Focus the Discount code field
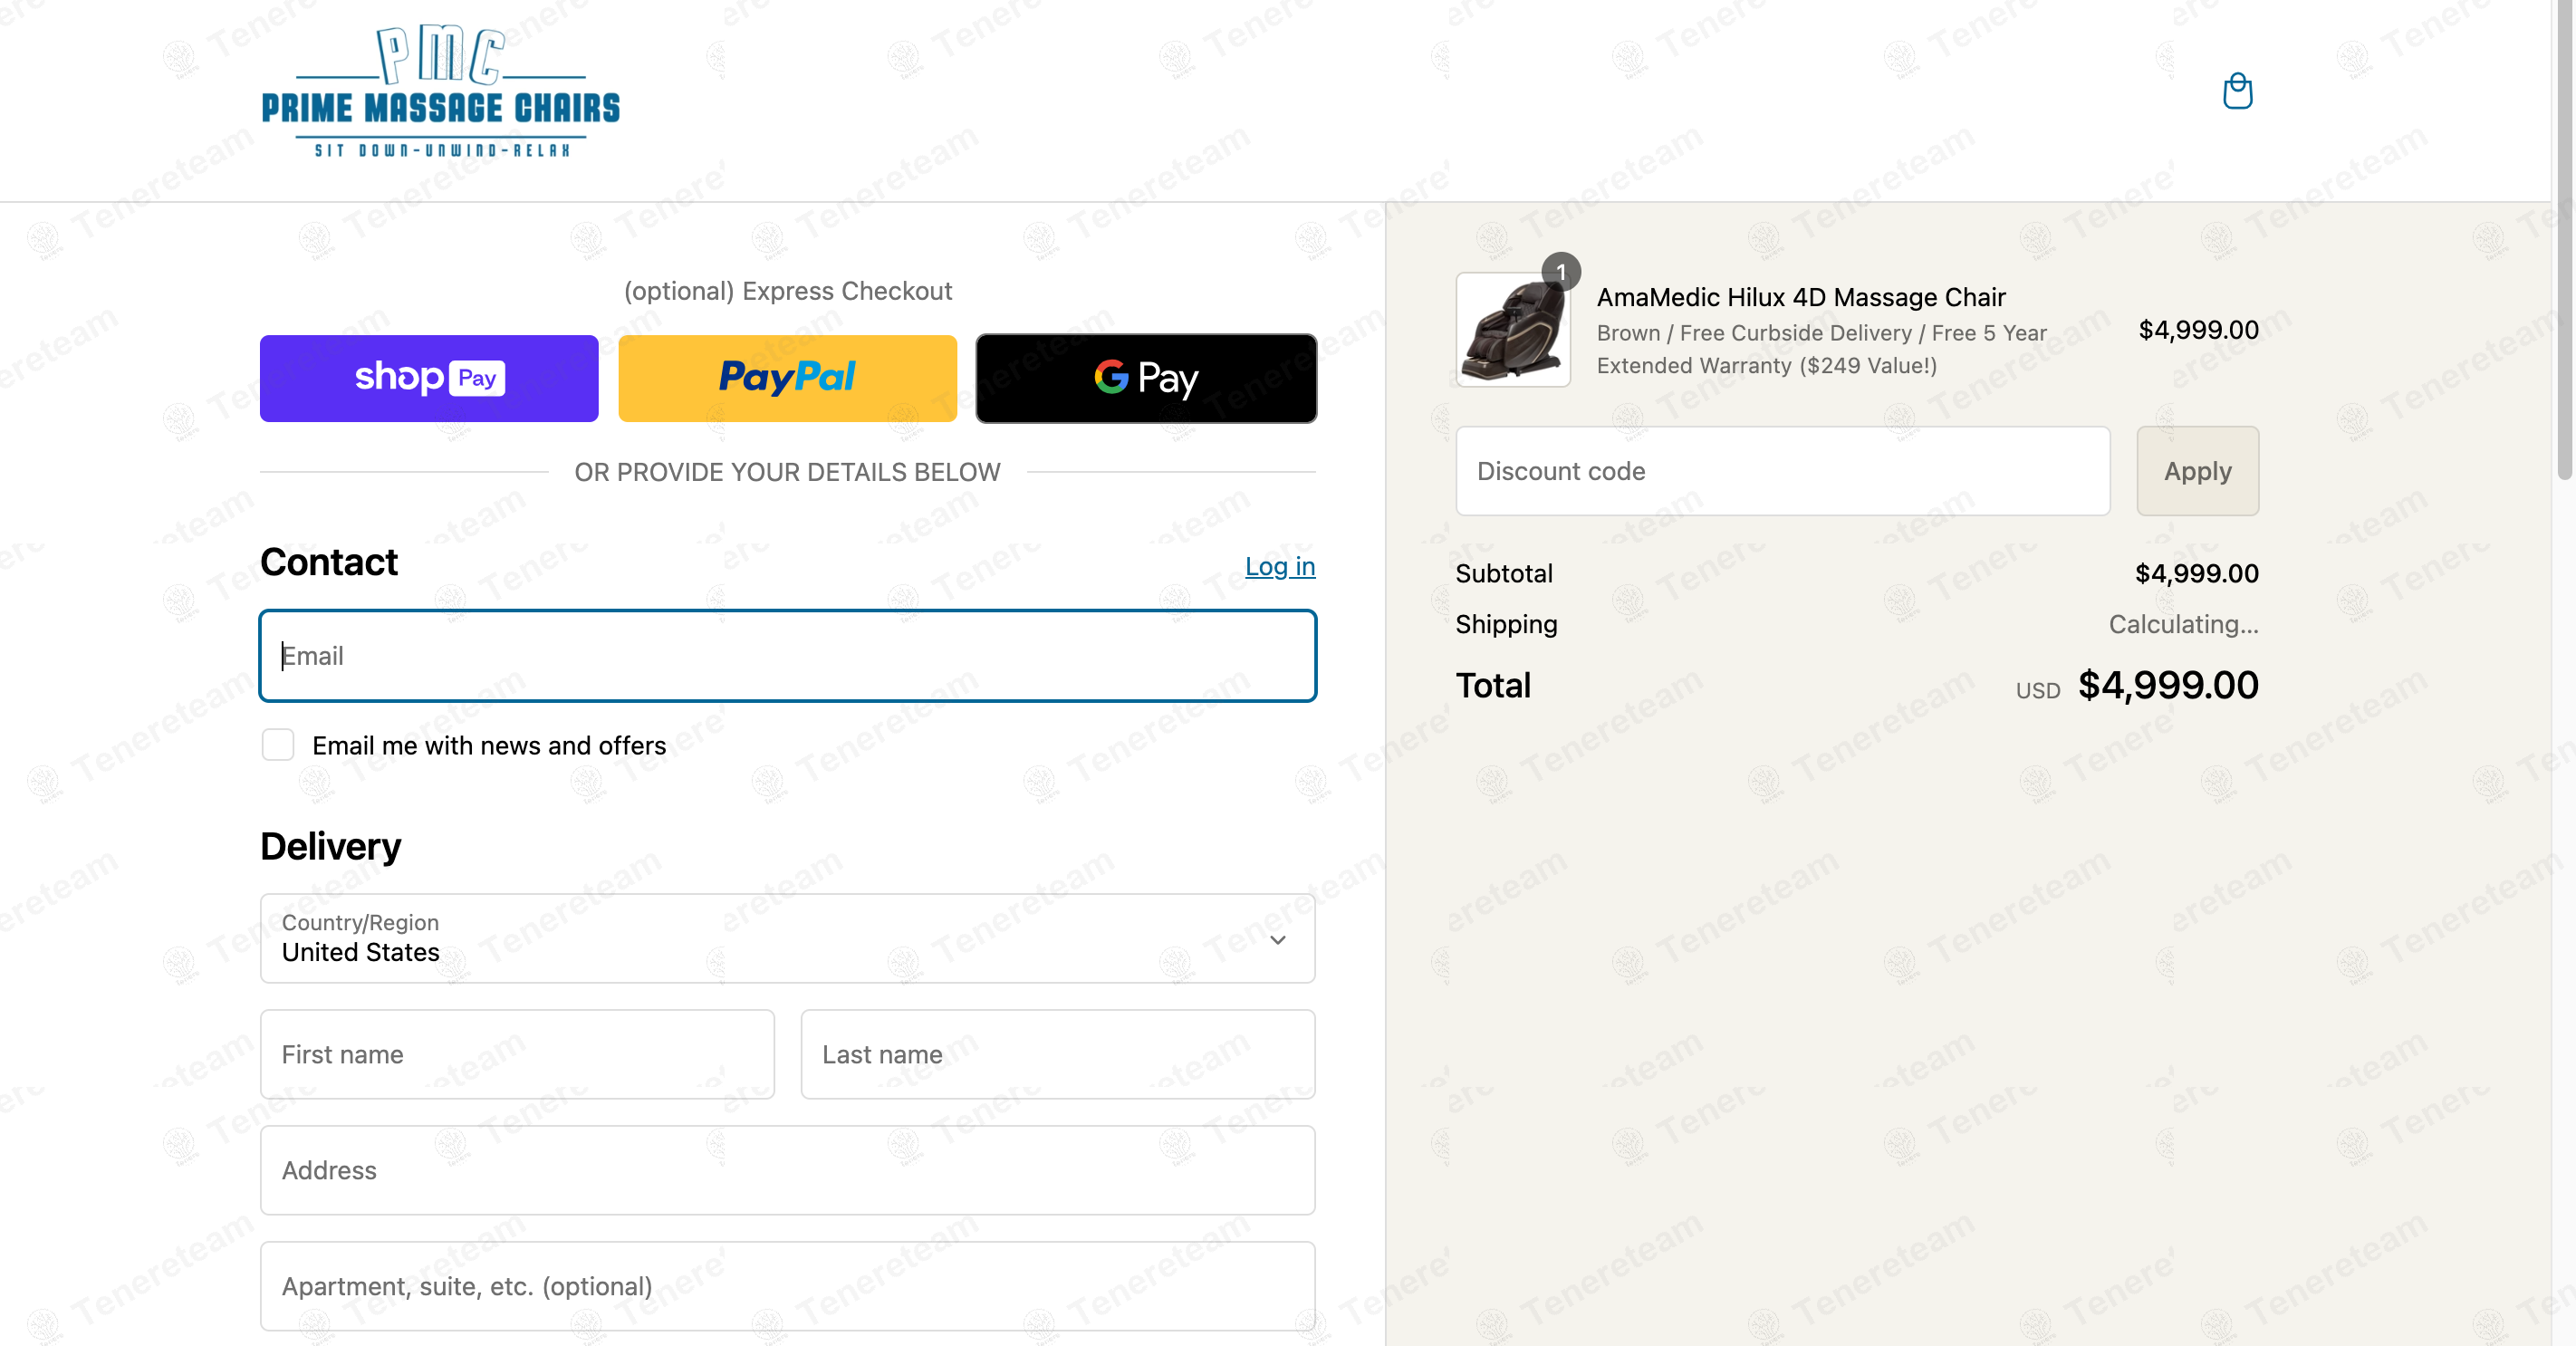 coord(1783,471)
